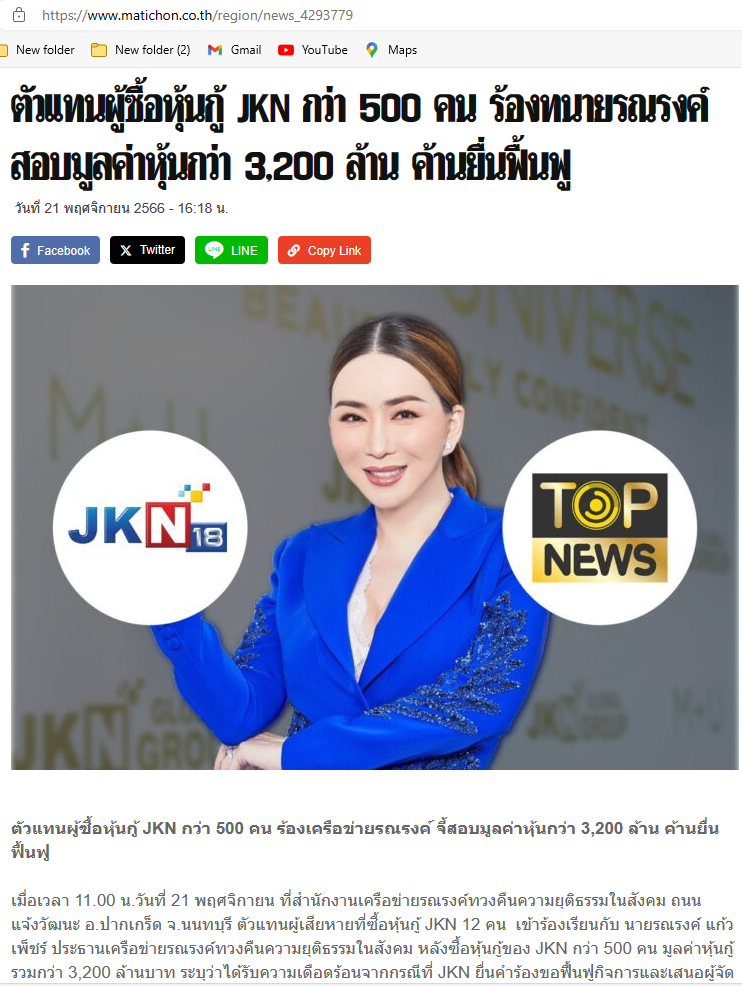Click the TOP NEWS logo in photo
Viewport: 742px width, 986px height.
pyautogui.click(x=600, y=527)
